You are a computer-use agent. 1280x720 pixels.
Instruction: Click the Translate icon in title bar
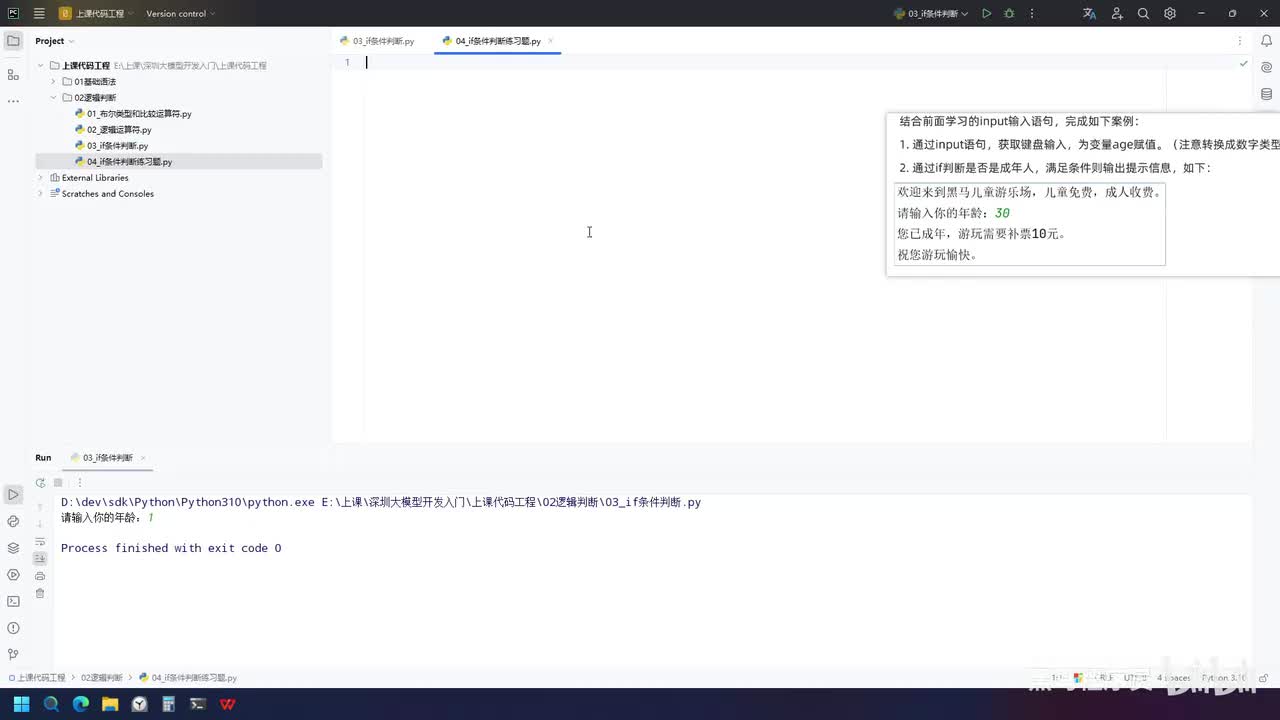click(1089, 14)
